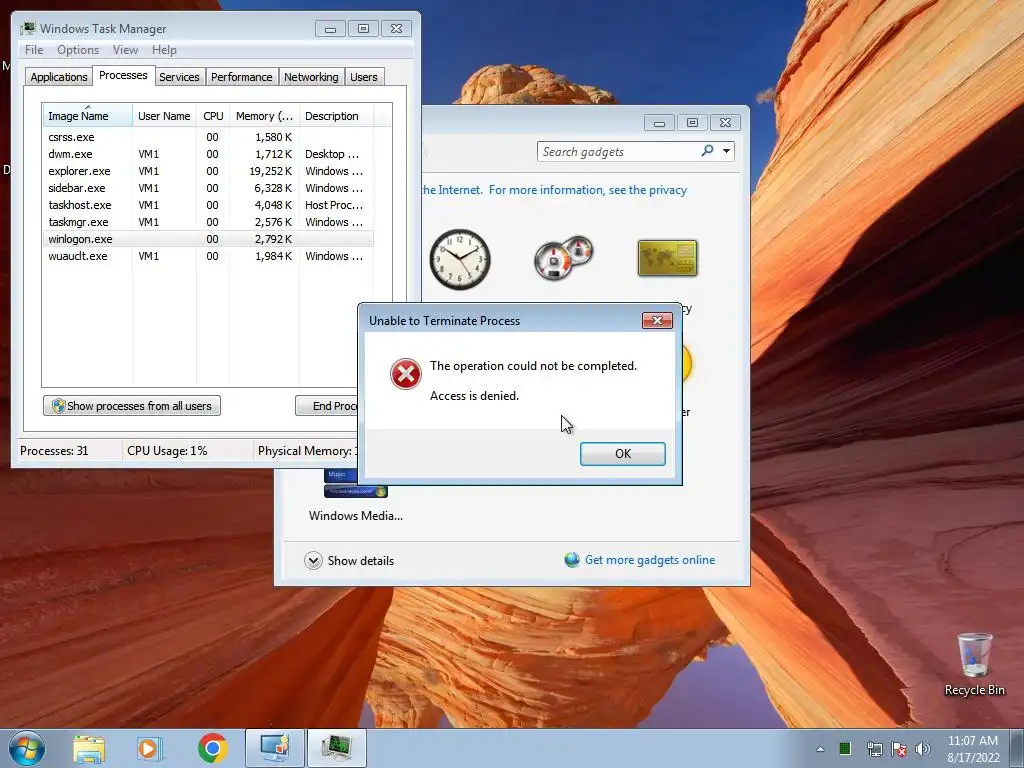This screenshot has height=768, width=1024.
Task: Select the dwm.exe process row
Action: pos(208,154)
